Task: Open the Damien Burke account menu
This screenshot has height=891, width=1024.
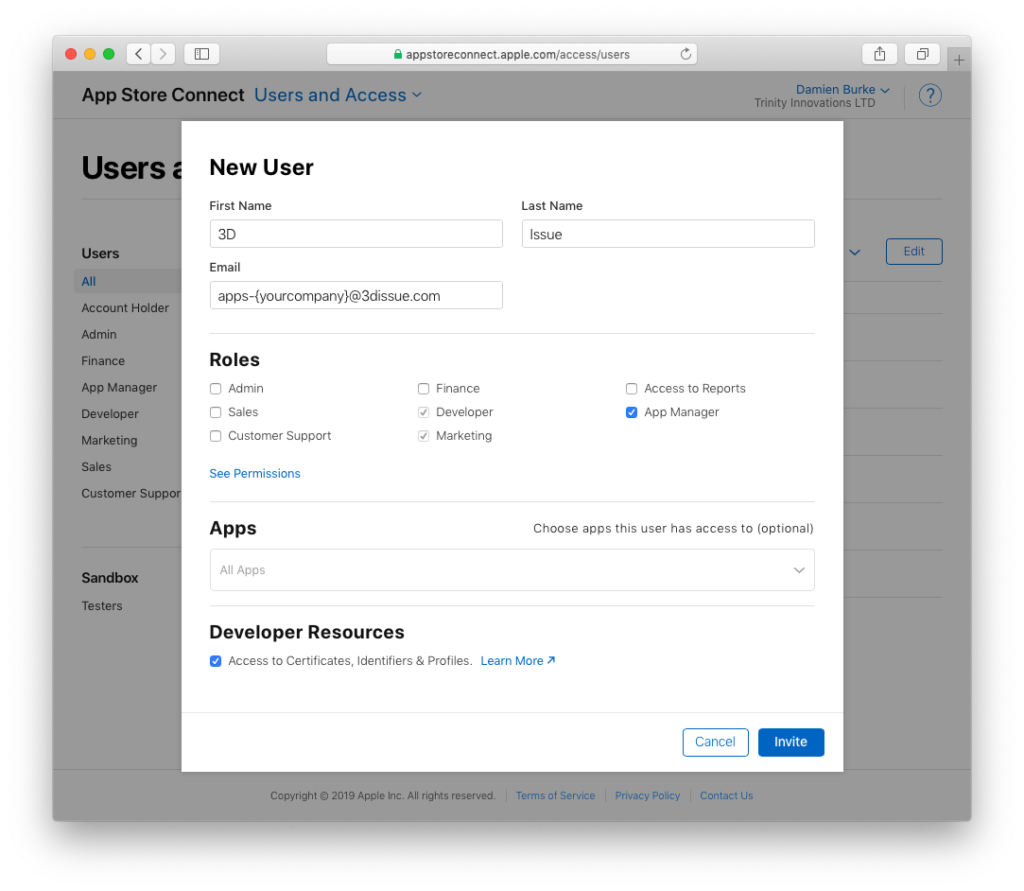Action: click(x=842, y=89)
